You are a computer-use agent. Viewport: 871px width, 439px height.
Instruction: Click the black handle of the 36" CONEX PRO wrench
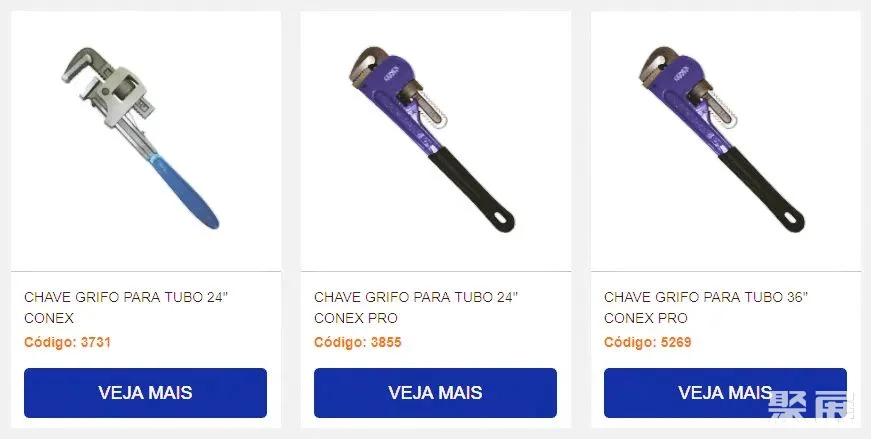[x=761, y=189]
